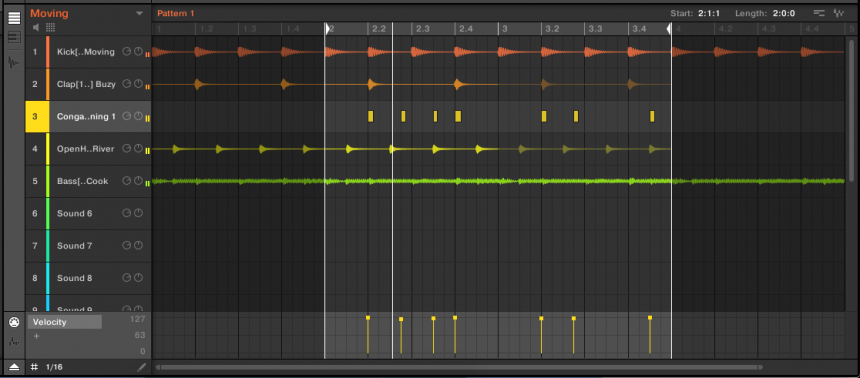
Task: Select the OpenH..River sound slot
Action: [86, 149]
